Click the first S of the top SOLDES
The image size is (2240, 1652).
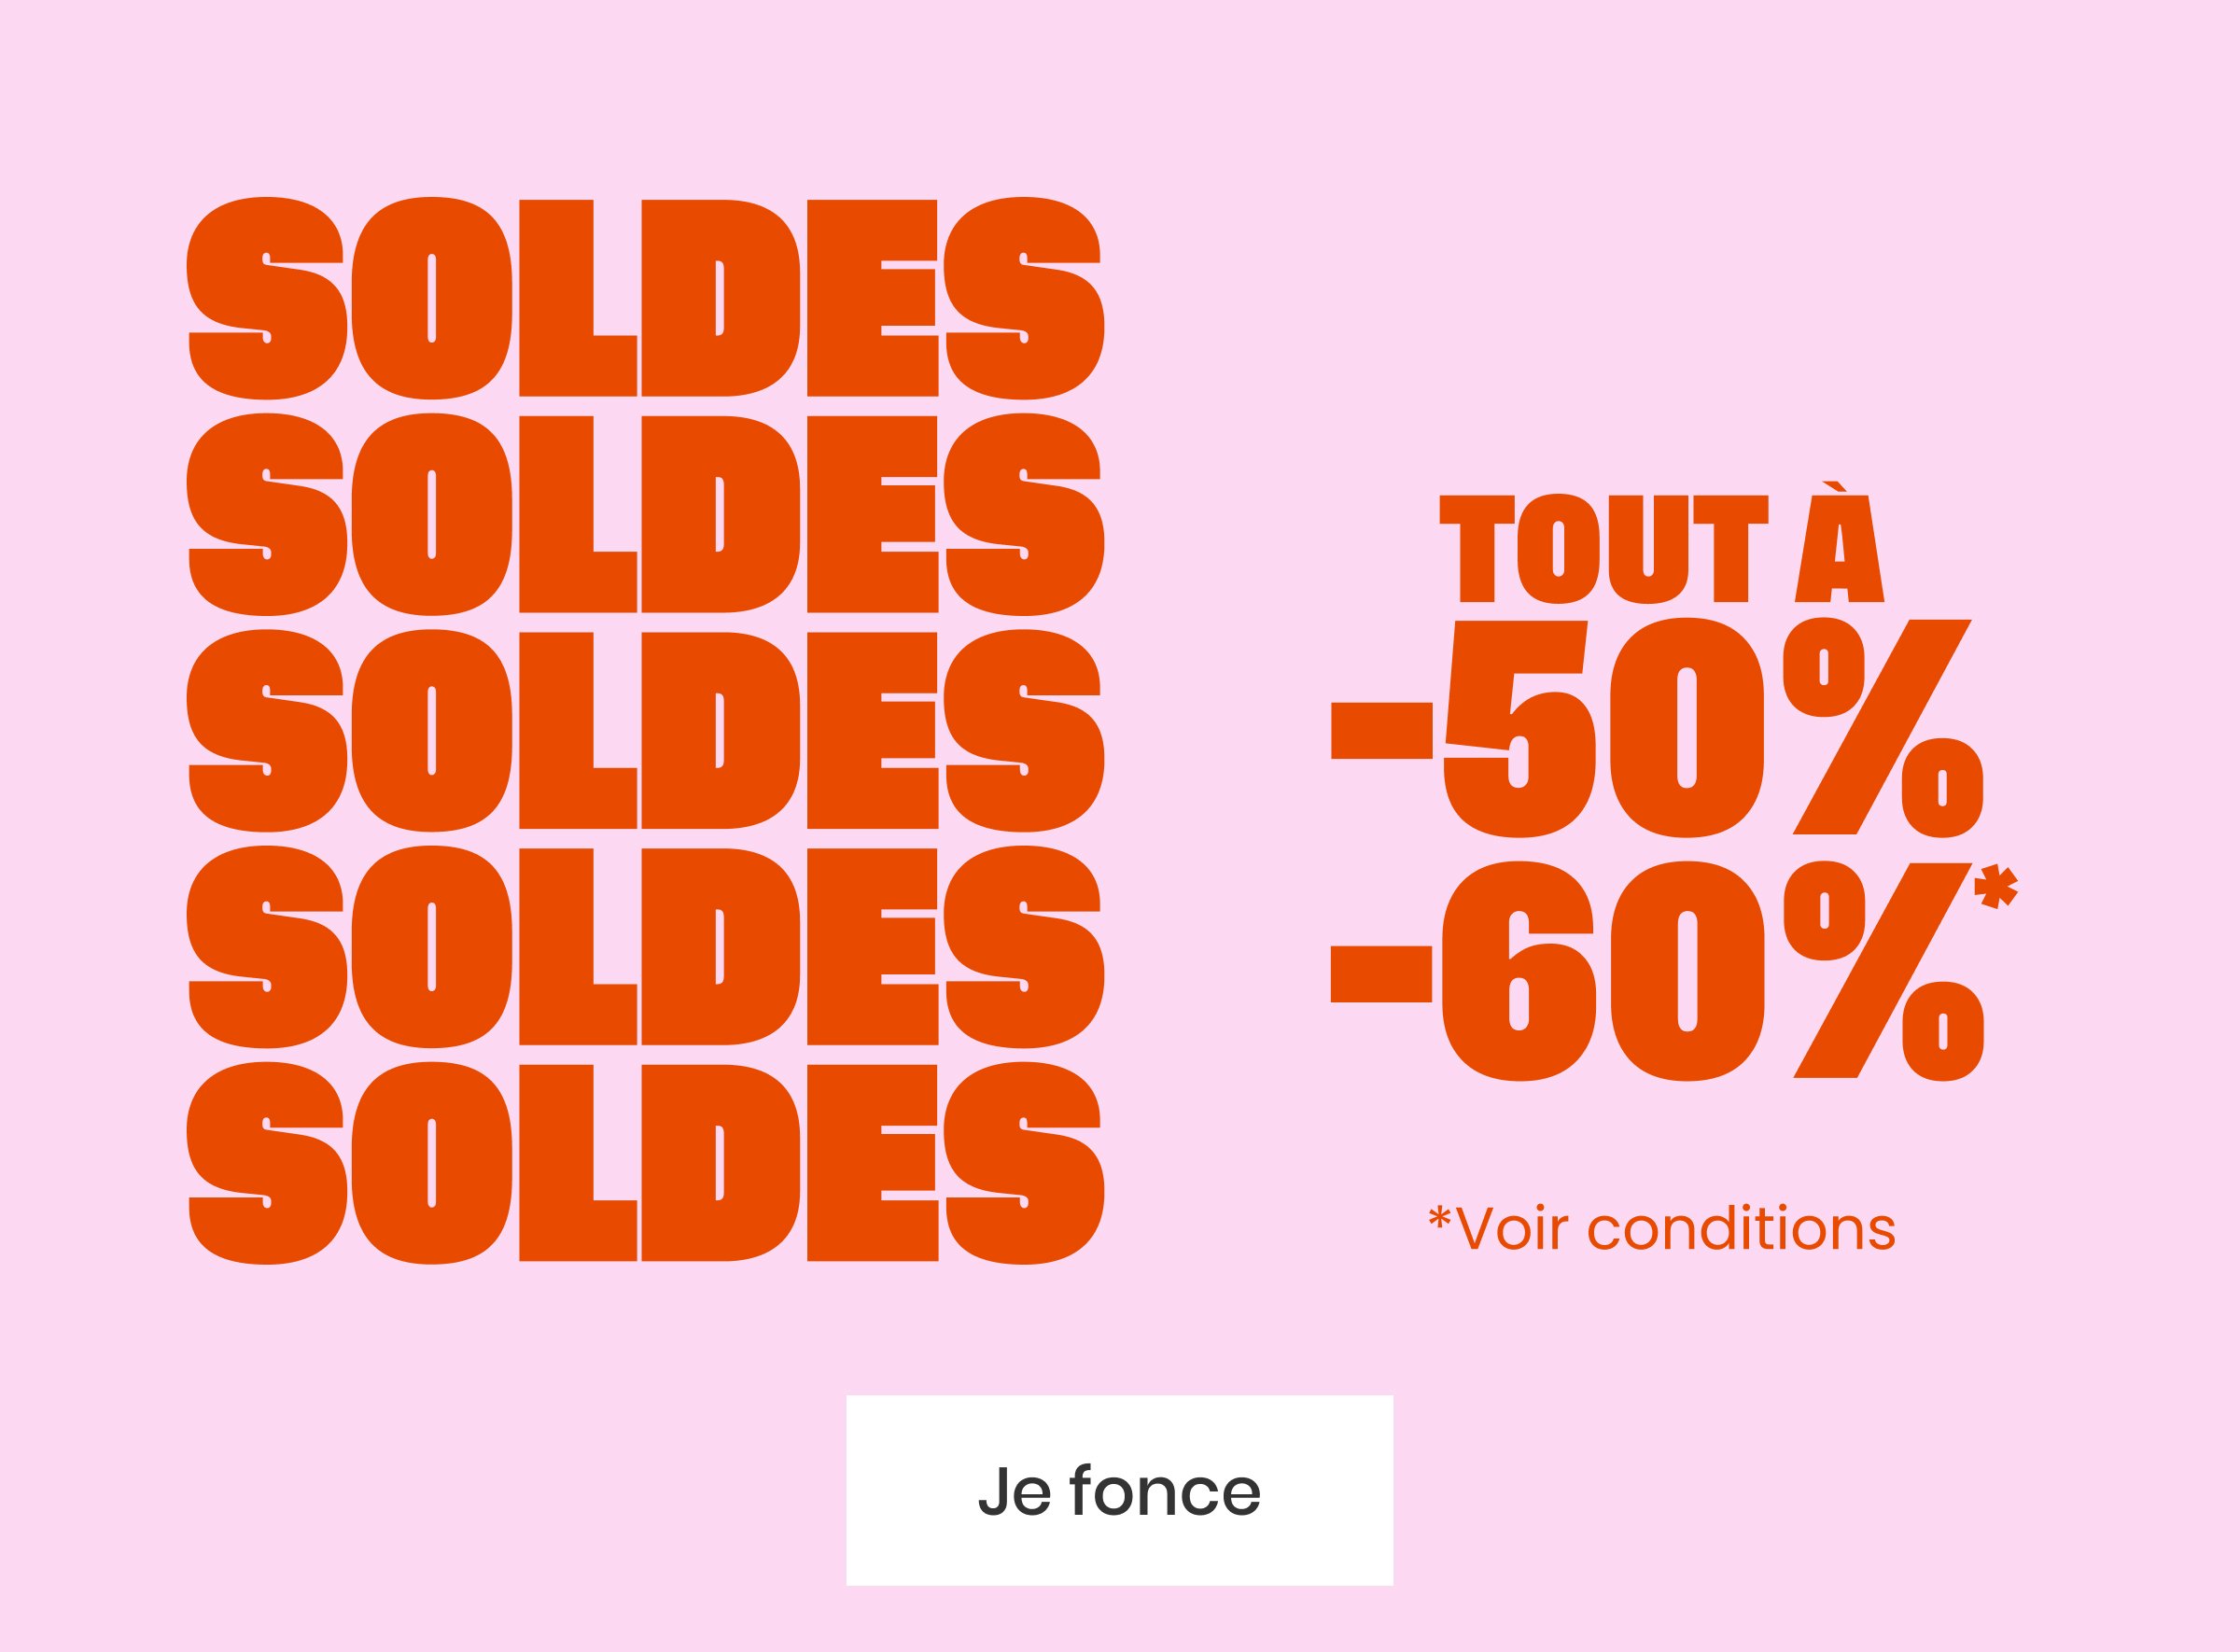[267, 298]
